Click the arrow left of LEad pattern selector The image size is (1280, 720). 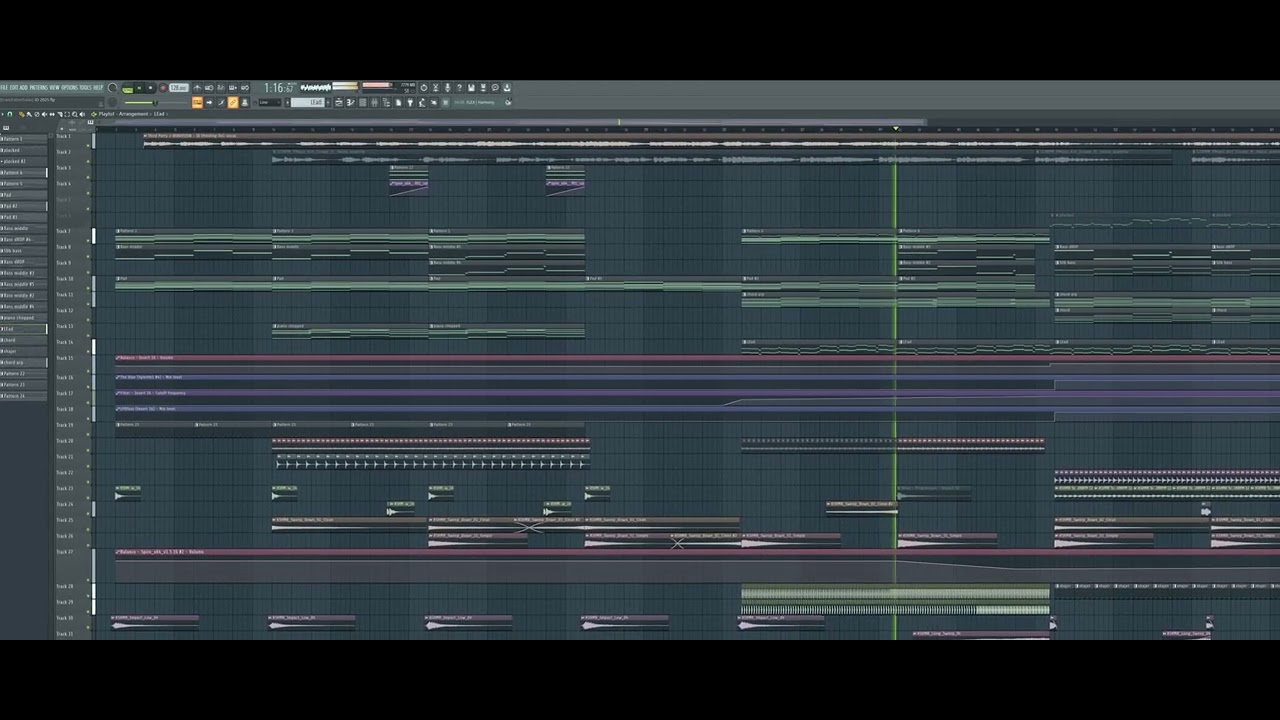point(287,102)
